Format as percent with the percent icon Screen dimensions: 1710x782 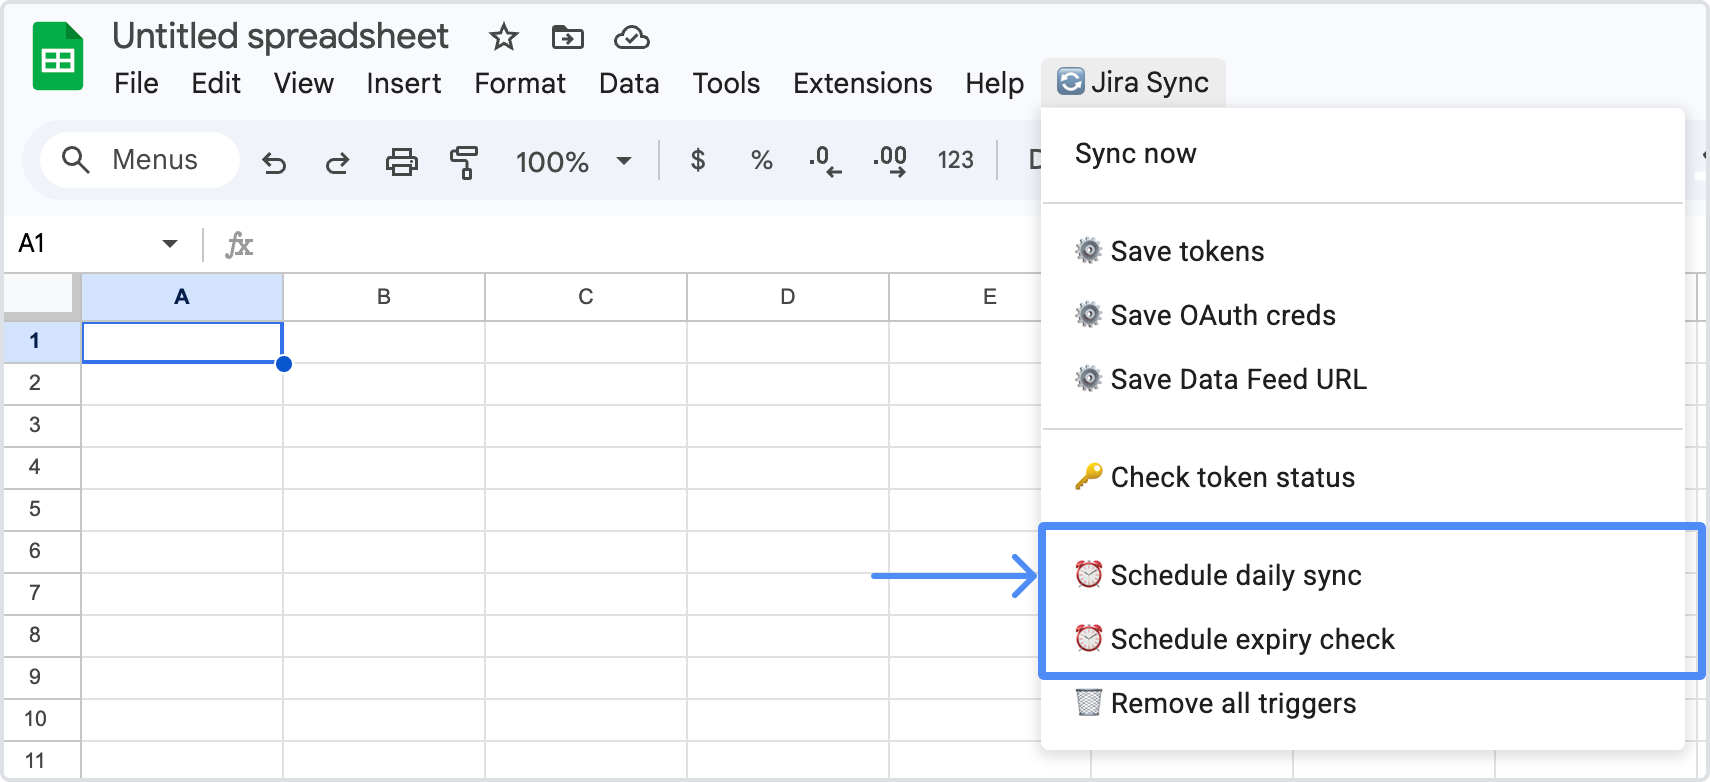click(762, 160)
